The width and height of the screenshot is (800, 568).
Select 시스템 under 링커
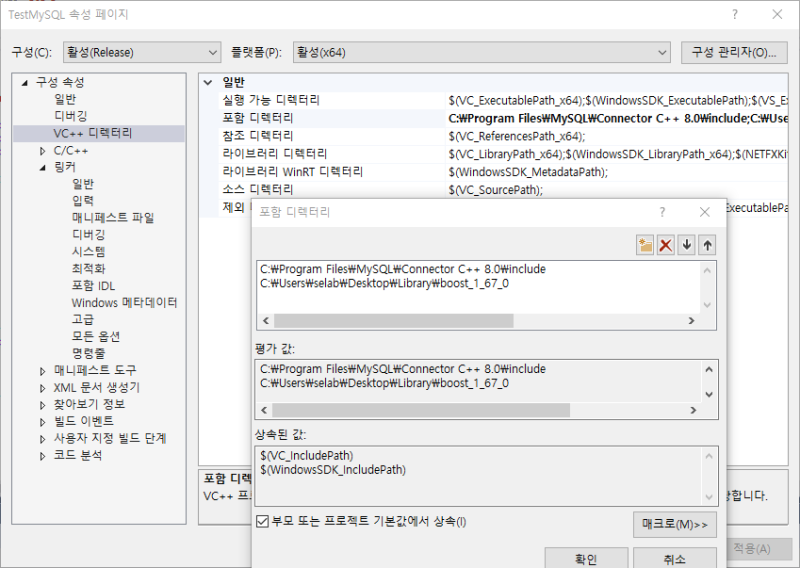tap(88, 251)
